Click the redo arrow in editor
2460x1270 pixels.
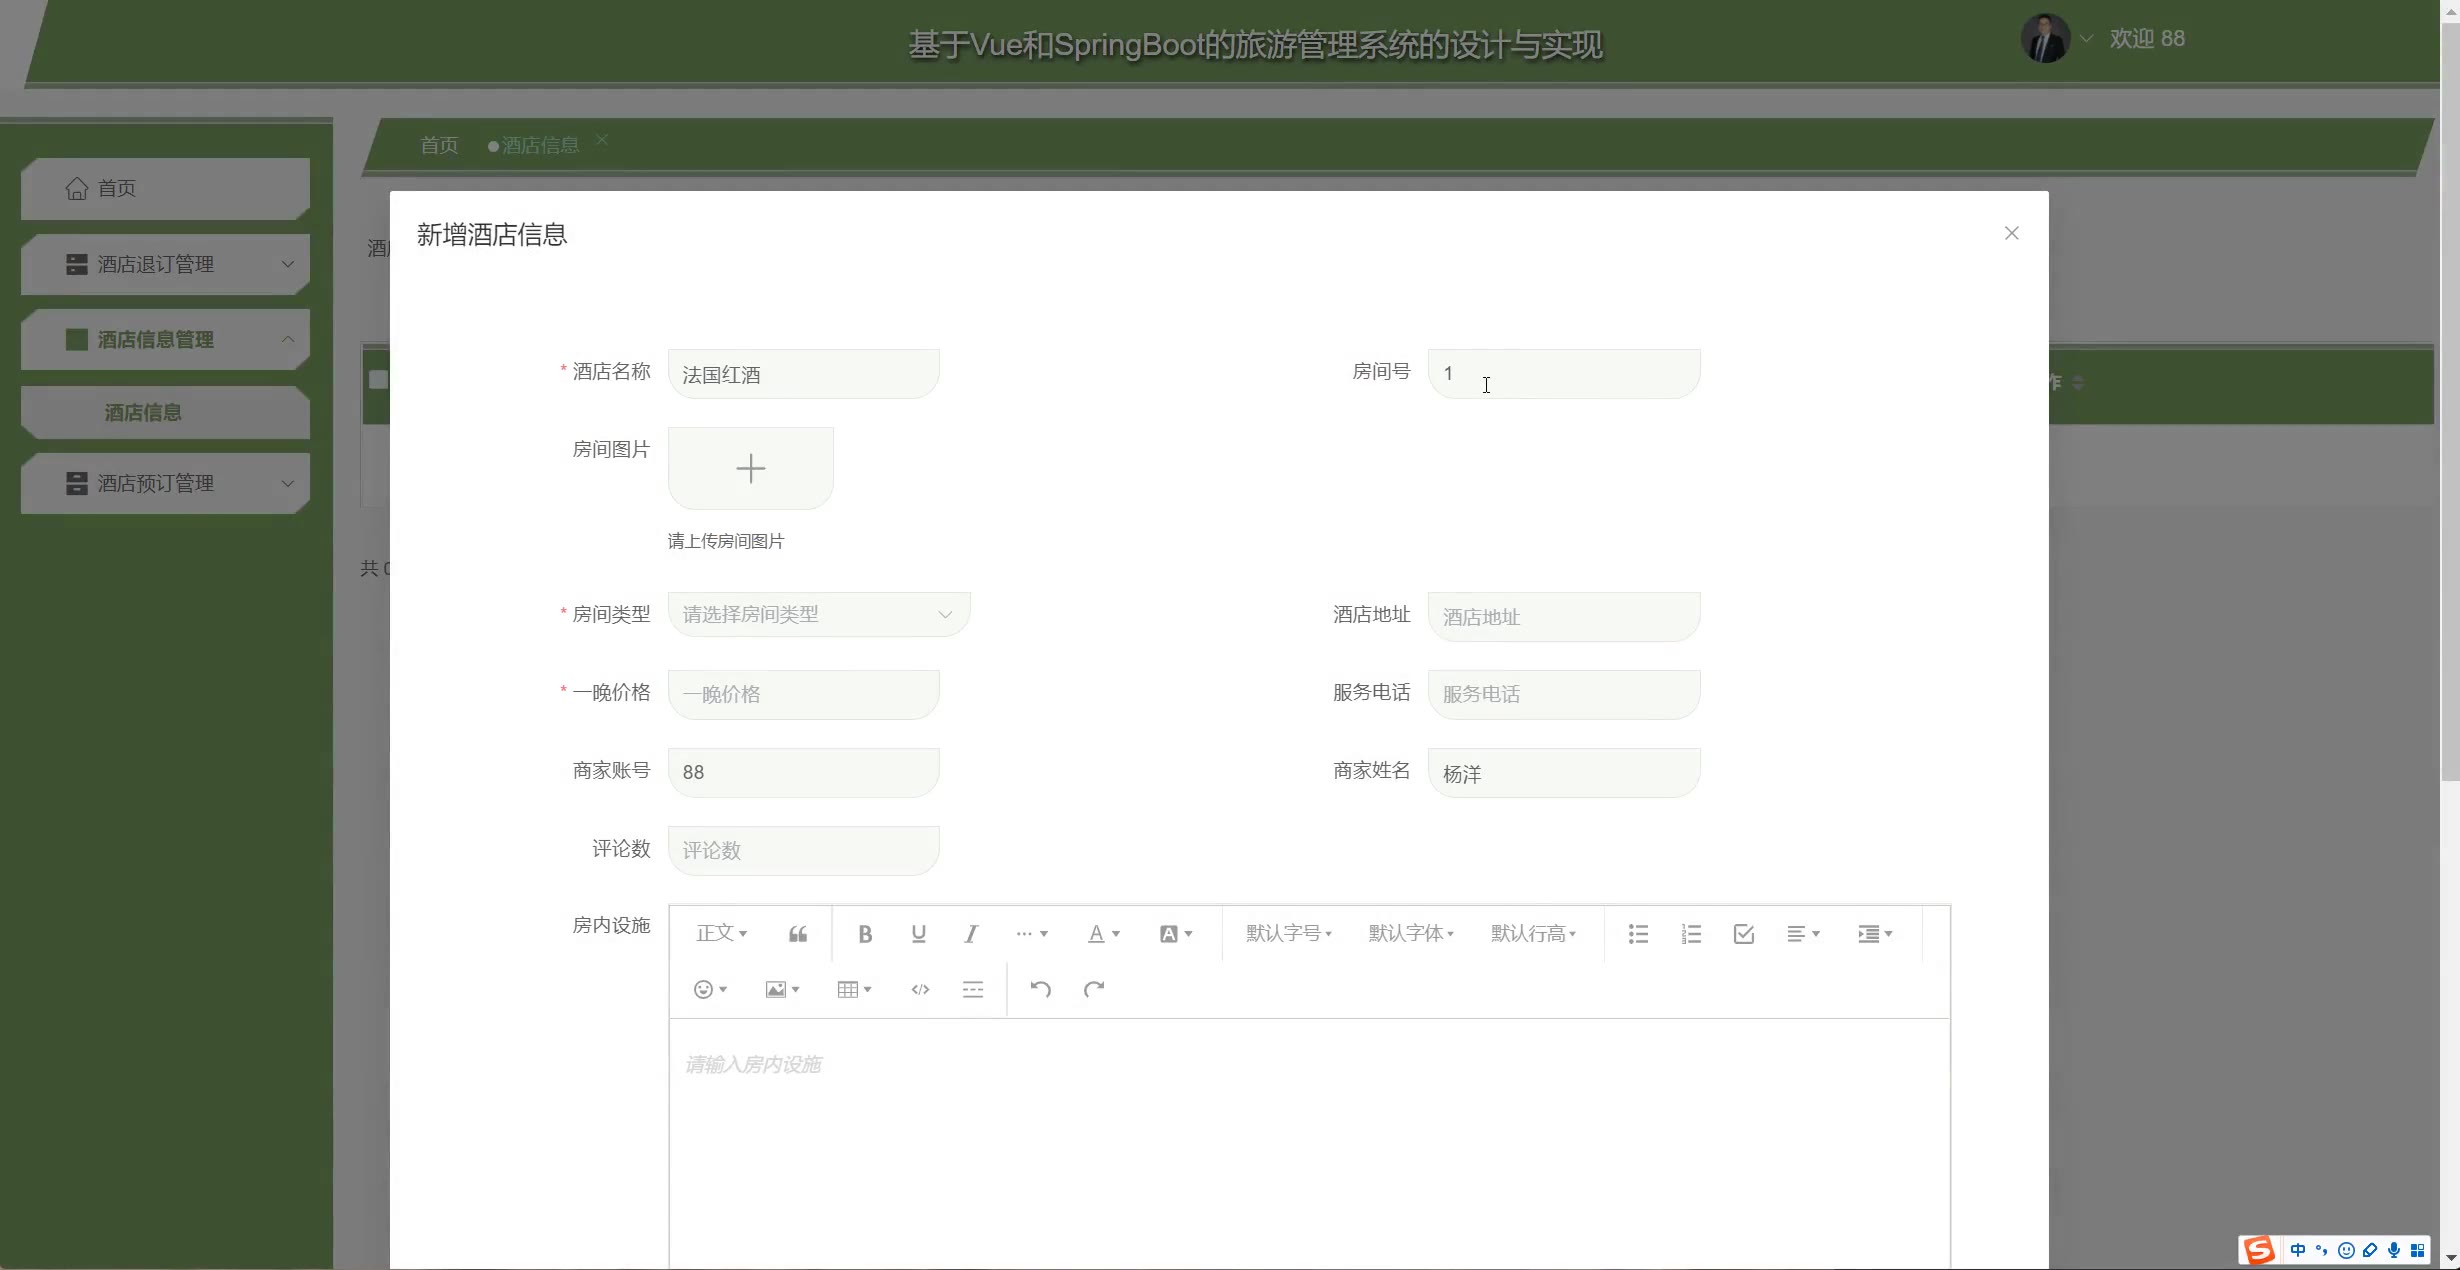[1094, 989]
